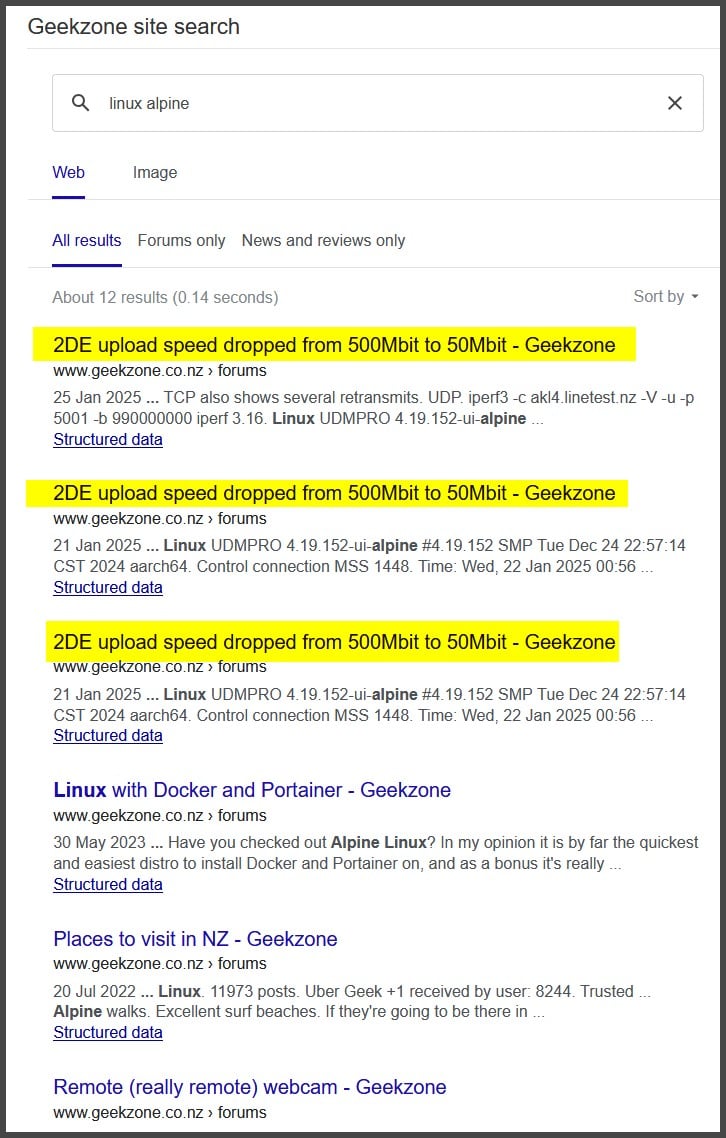Open third highlighted 2DE upload speed result
The image size is (726, 1138).
click(334, 641)
